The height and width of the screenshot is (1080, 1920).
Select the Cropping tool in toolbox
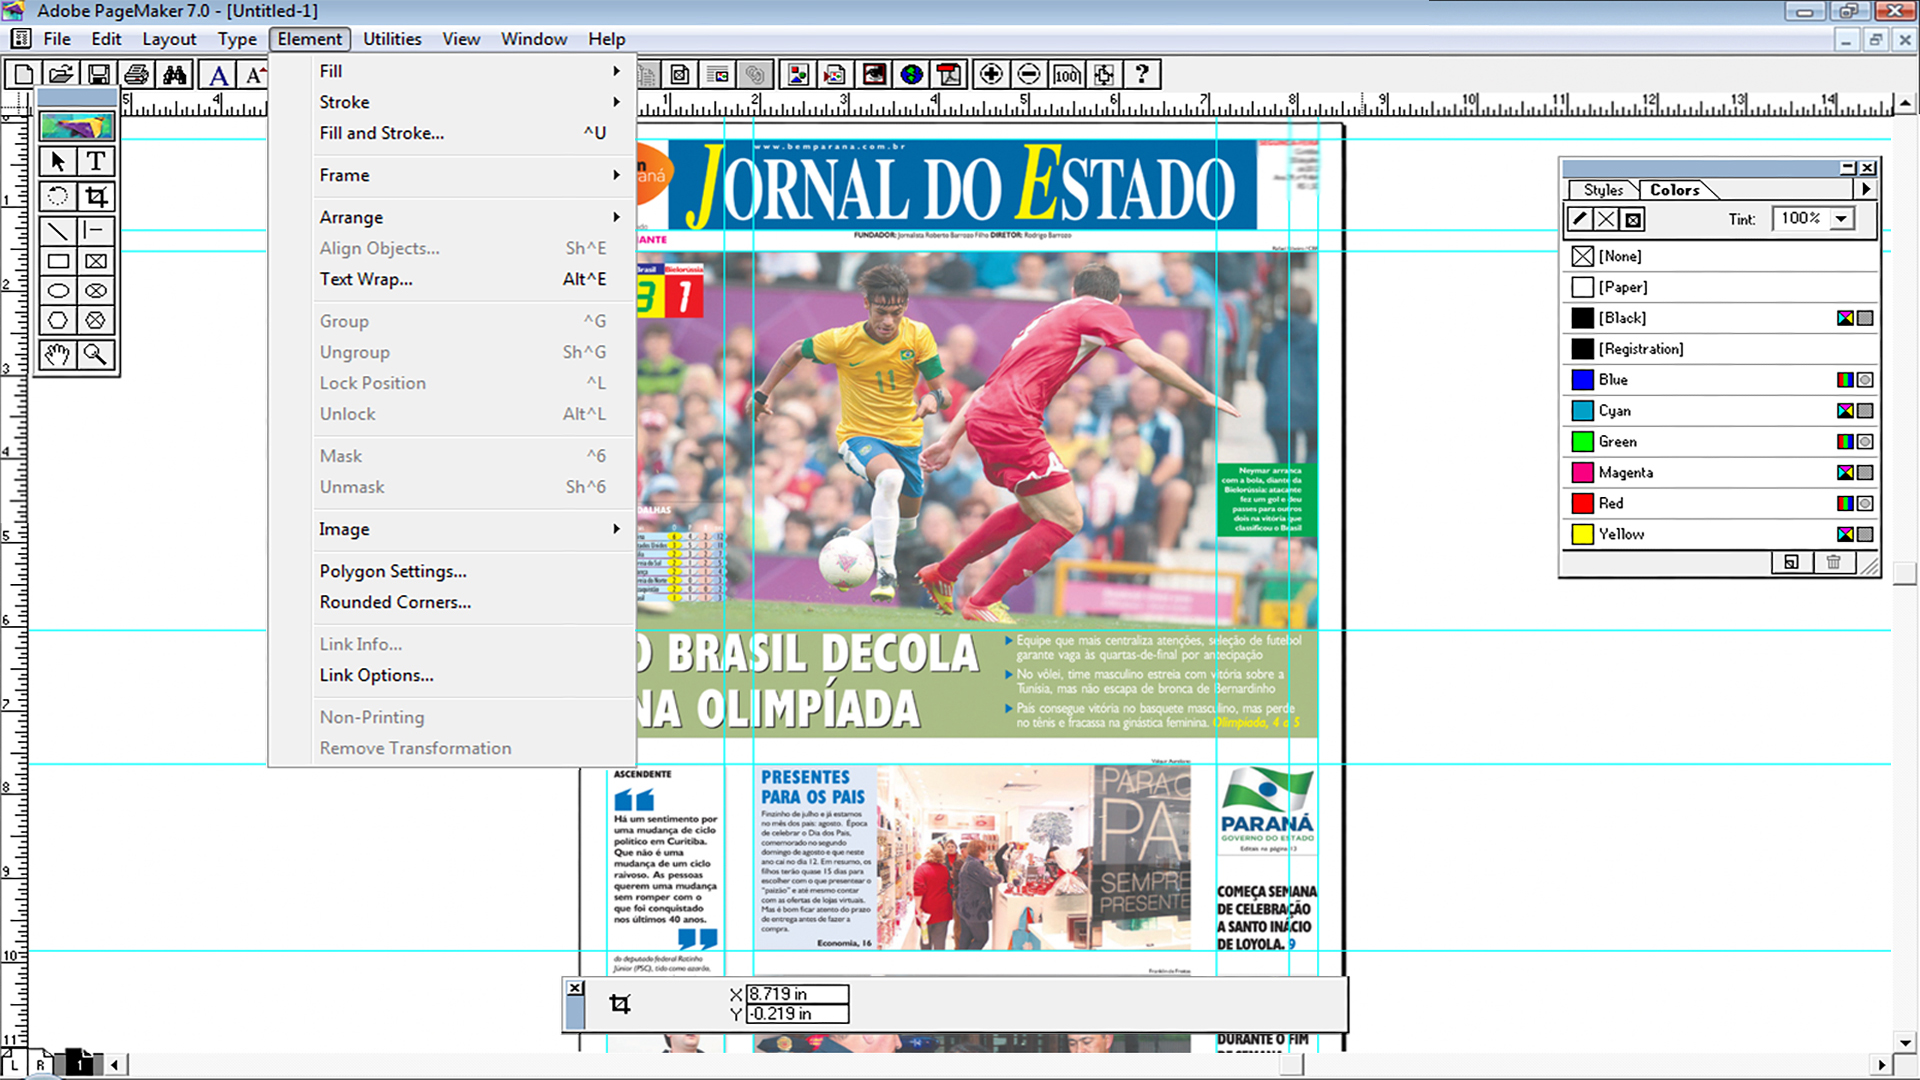[x=96, y=196]
